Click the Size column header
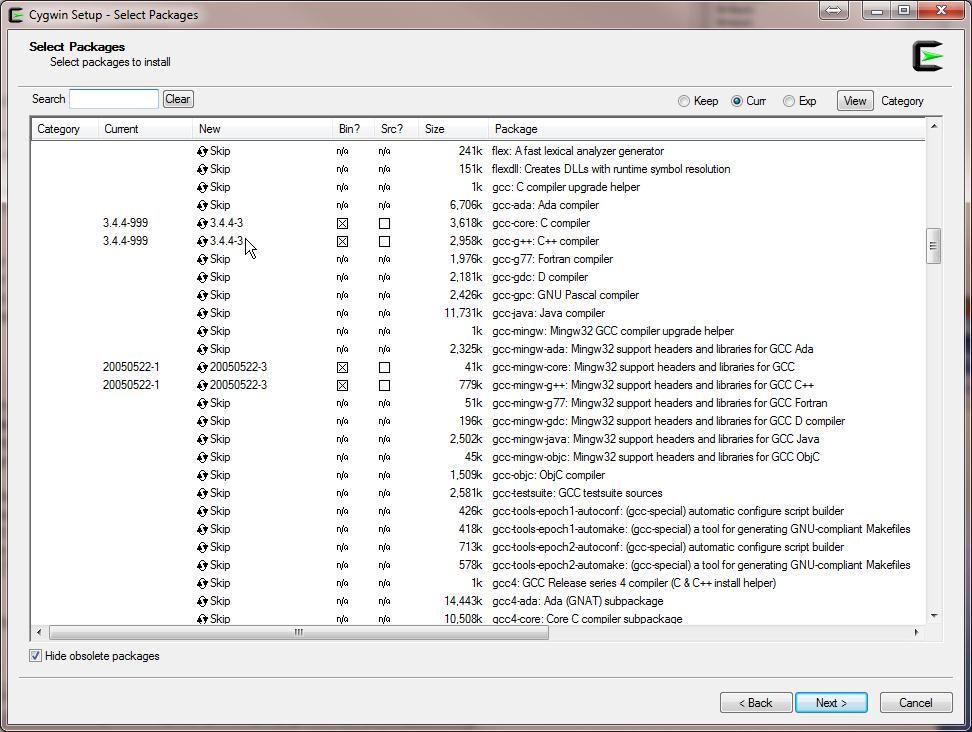Screen dimensions: 972x732 453,129
